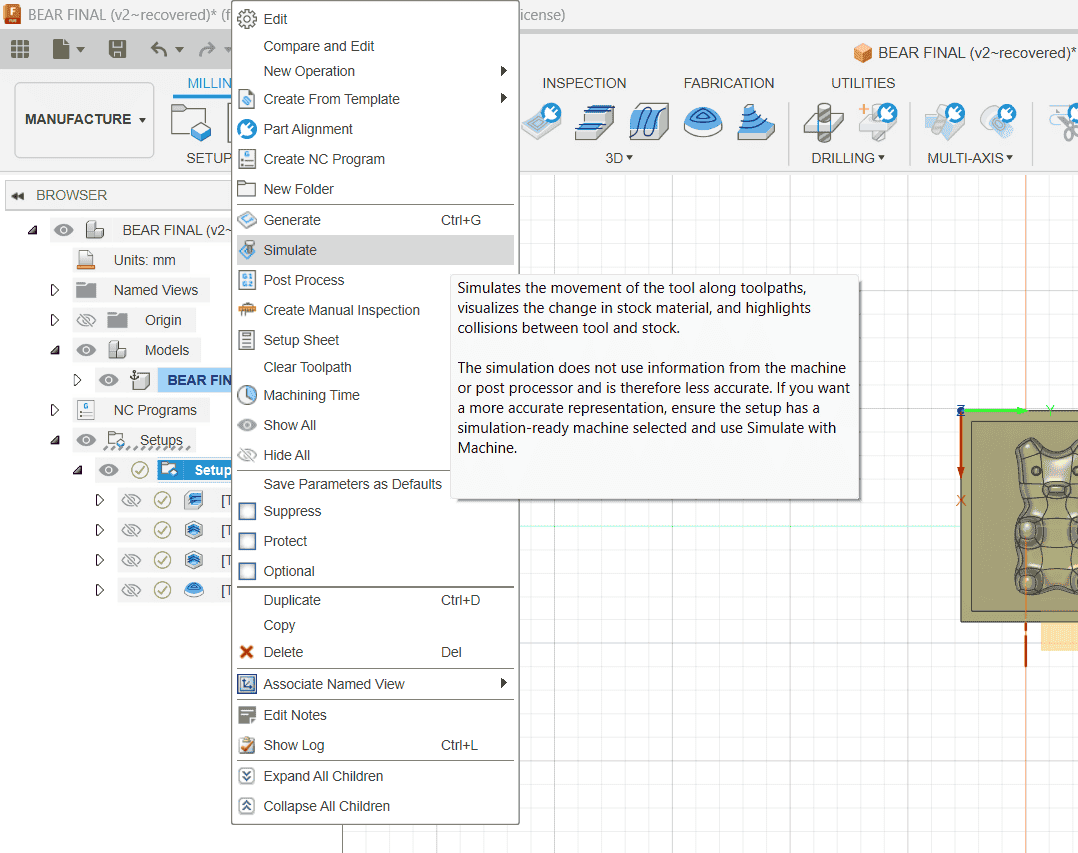1078x853 pixels.
Task: Choose Expand All Children
Action: [x=375, y=776]
